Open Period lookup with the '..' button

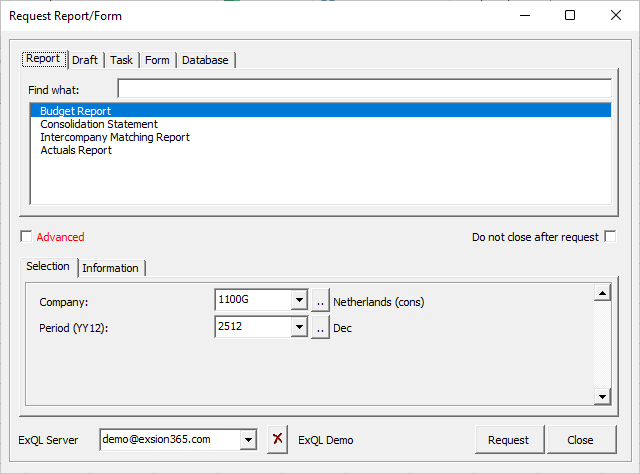point(320,327)
